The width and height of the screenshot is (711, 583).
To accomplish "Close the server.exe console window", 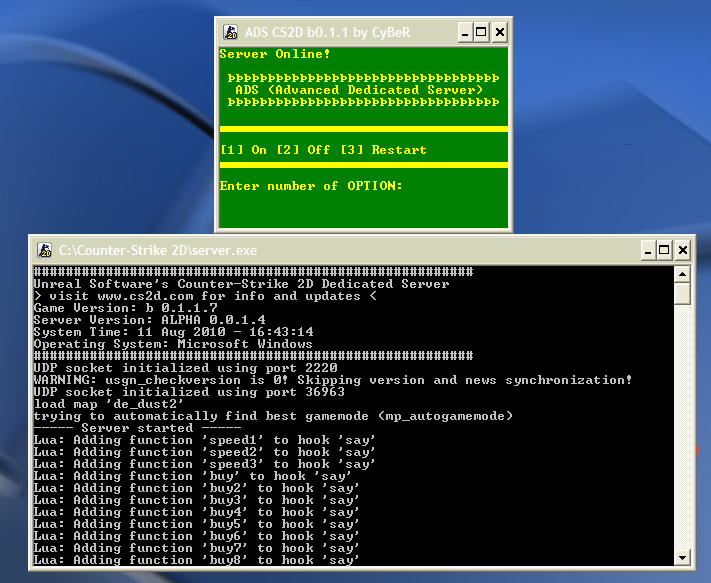I will [x=683, y=250].
